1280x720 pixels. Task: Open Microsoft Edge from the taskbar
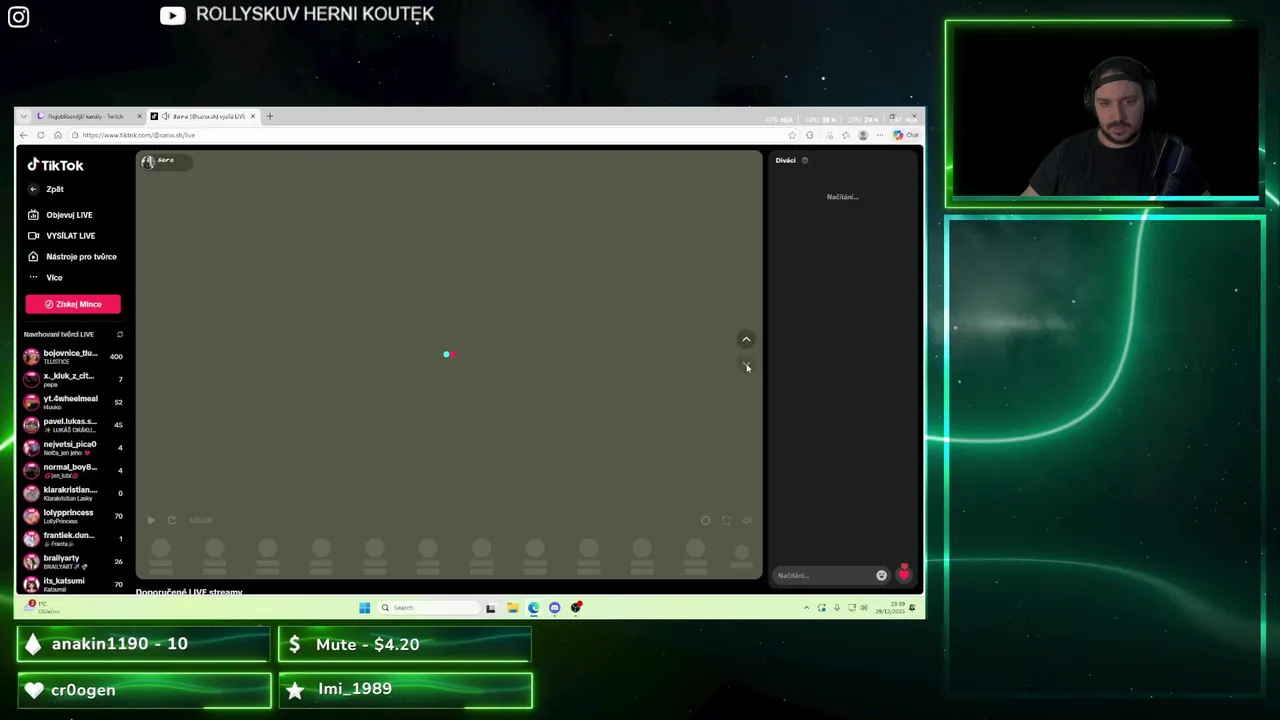point(533,607)
